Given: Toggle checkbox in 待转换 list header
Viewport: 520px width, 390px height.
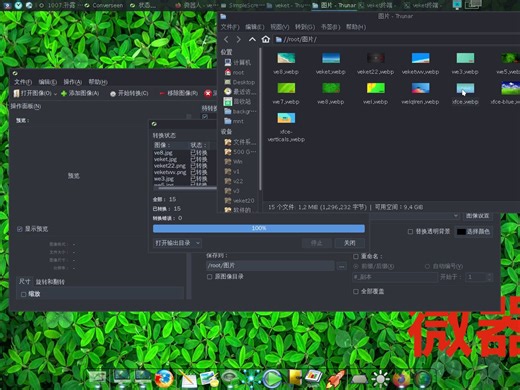Looking at the screenshot, I should pyautogui.click(x=205, y=116).
